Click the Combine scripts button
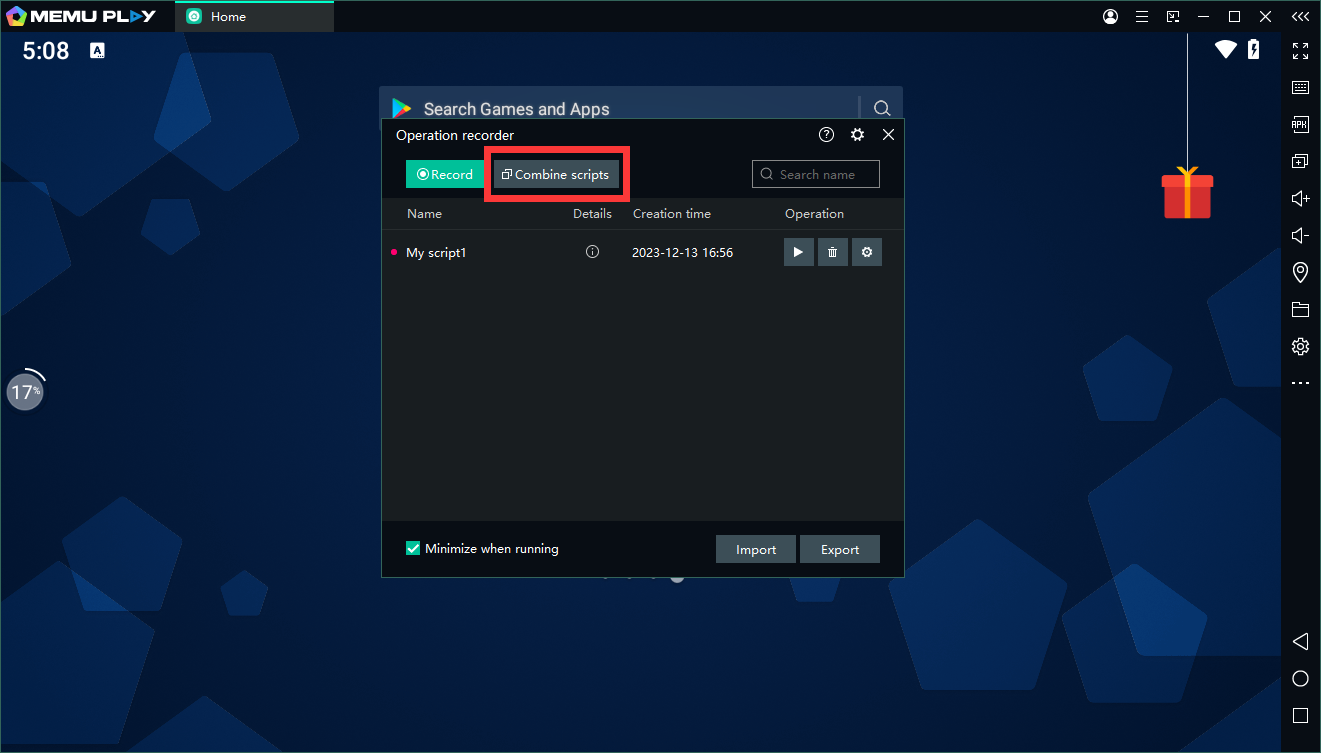This screenshot has height=753, width=1321. [x=556, y=175]
